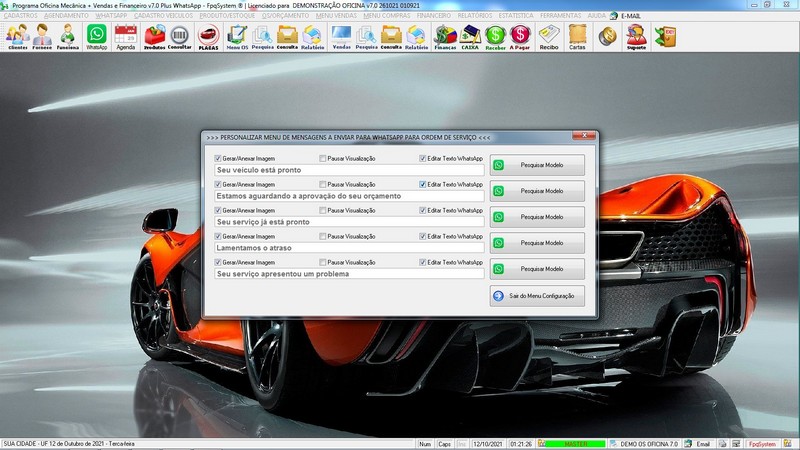Open the Clientes toolbar icon
Viewport: 800px width, 450px height.
tap(17, 37)
